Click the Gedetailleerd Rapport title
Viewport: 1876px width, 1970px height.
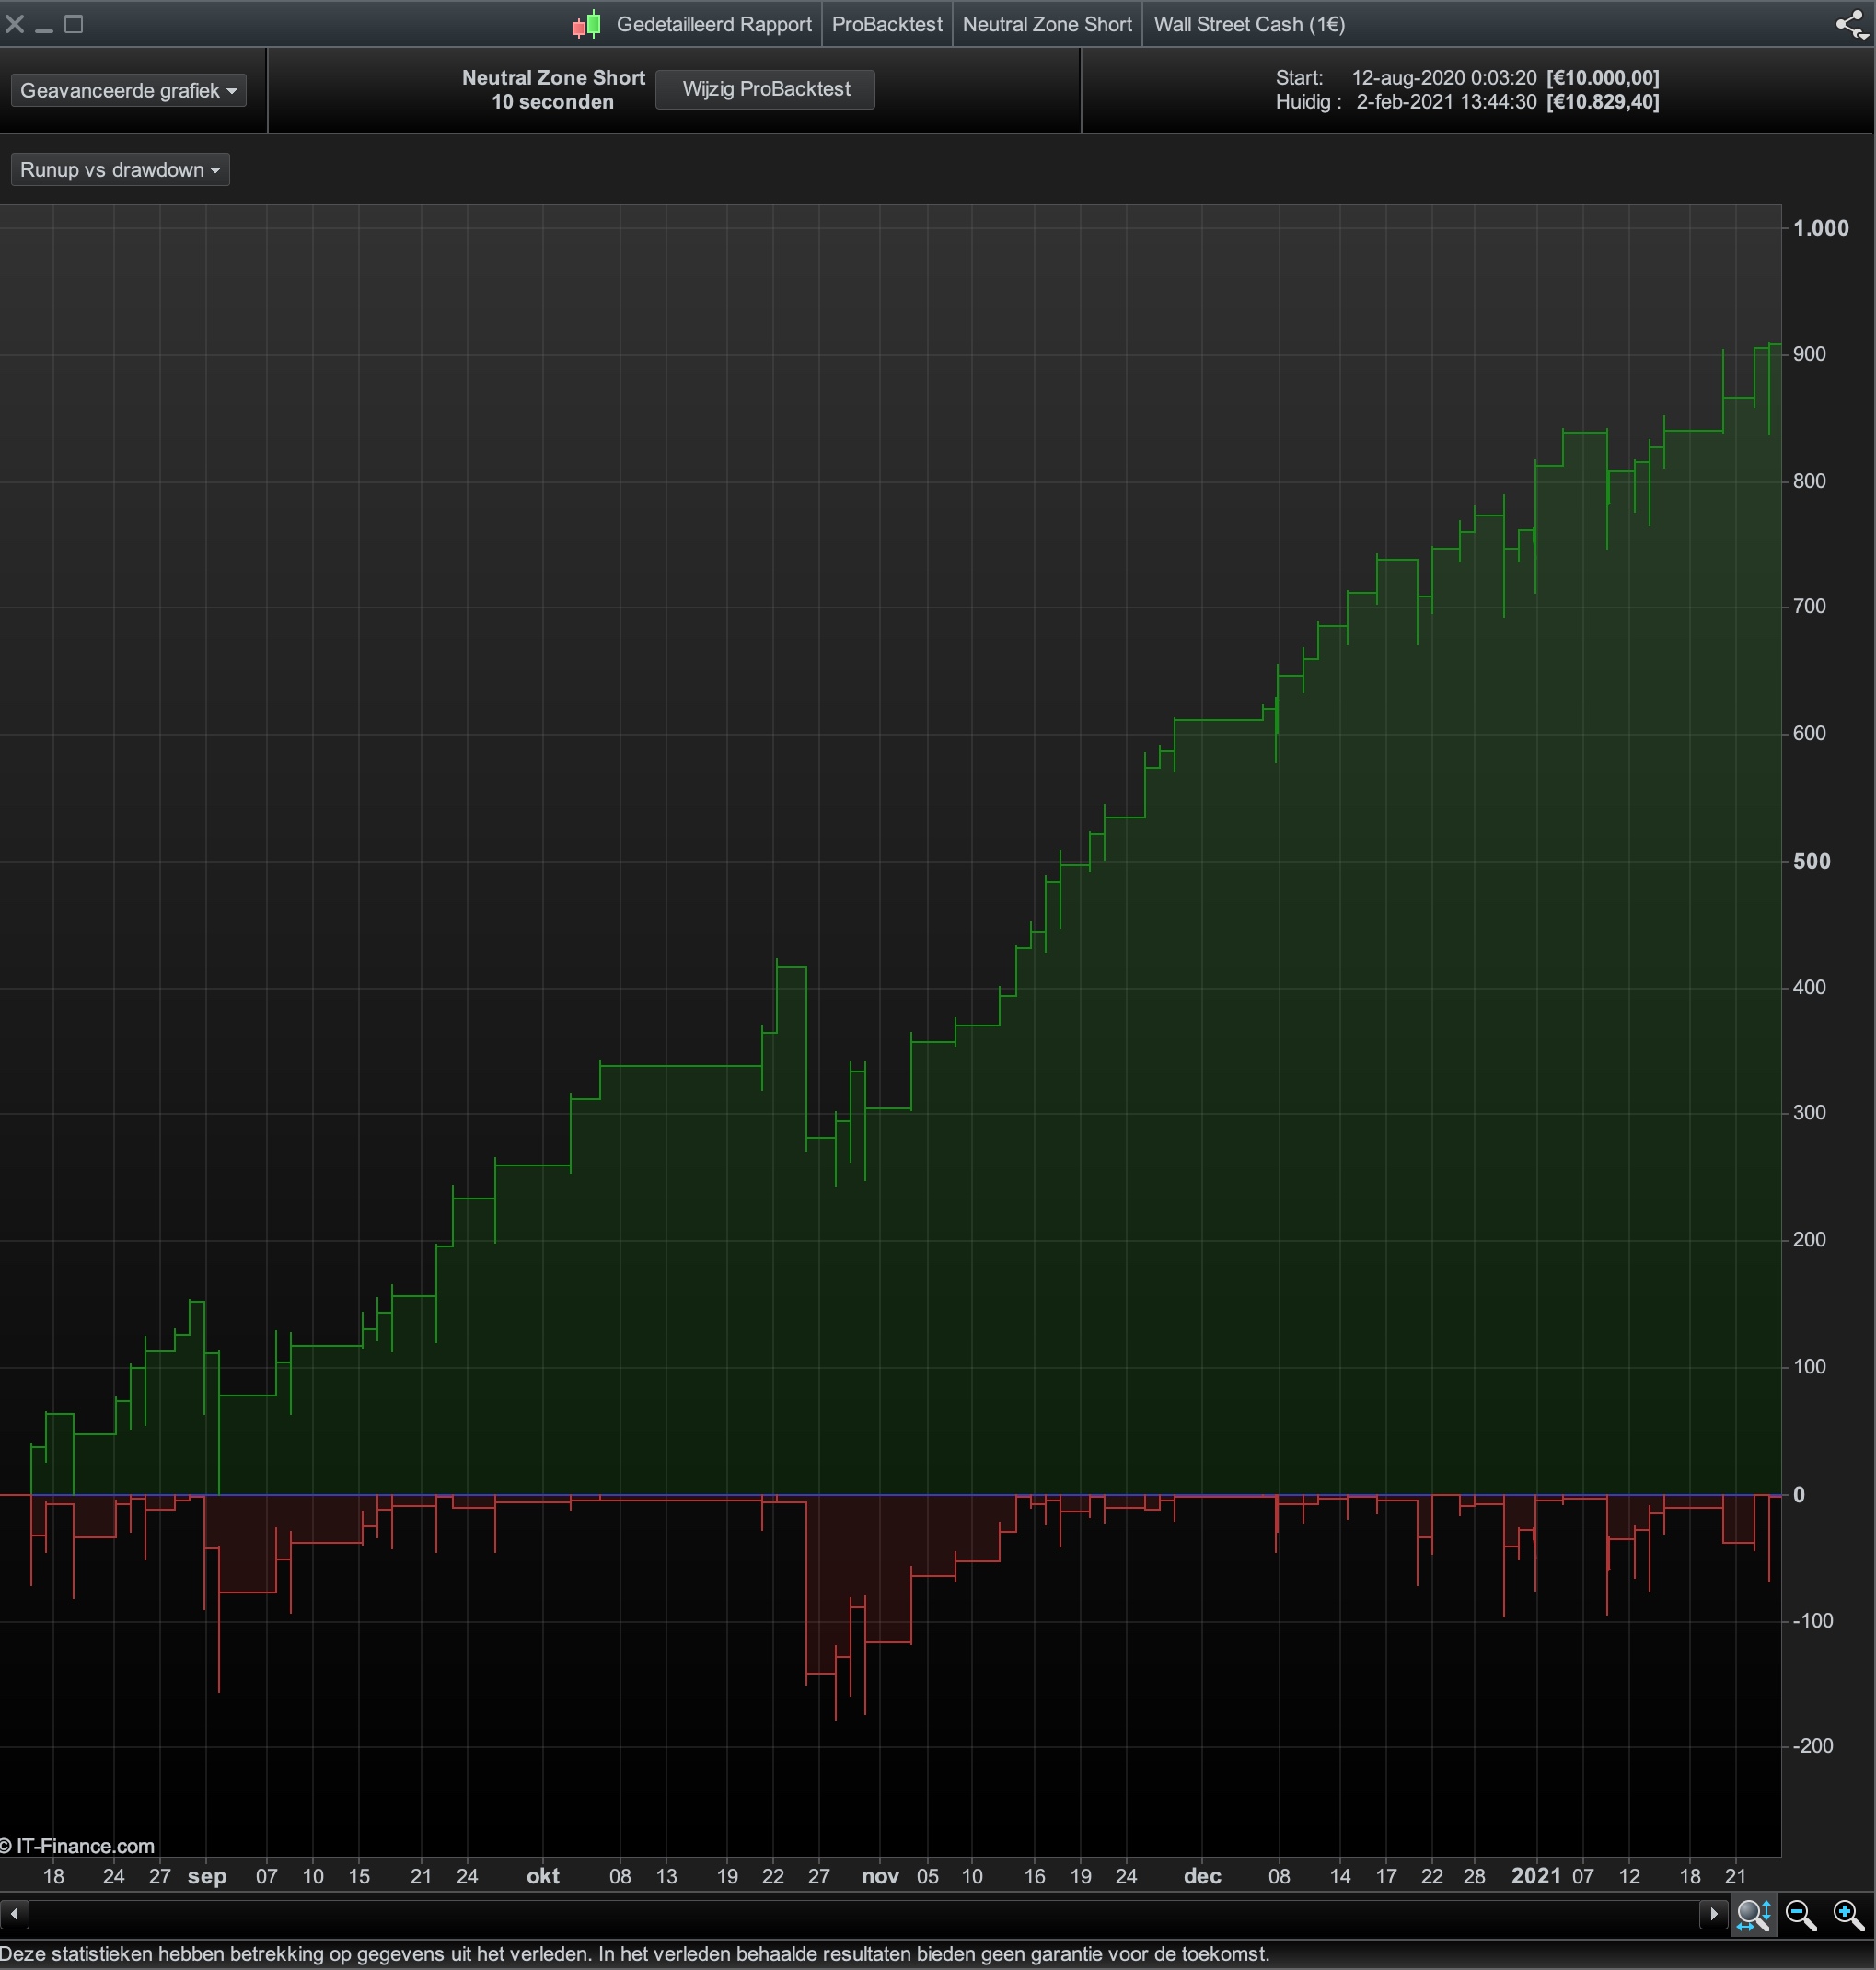(713, 24)
